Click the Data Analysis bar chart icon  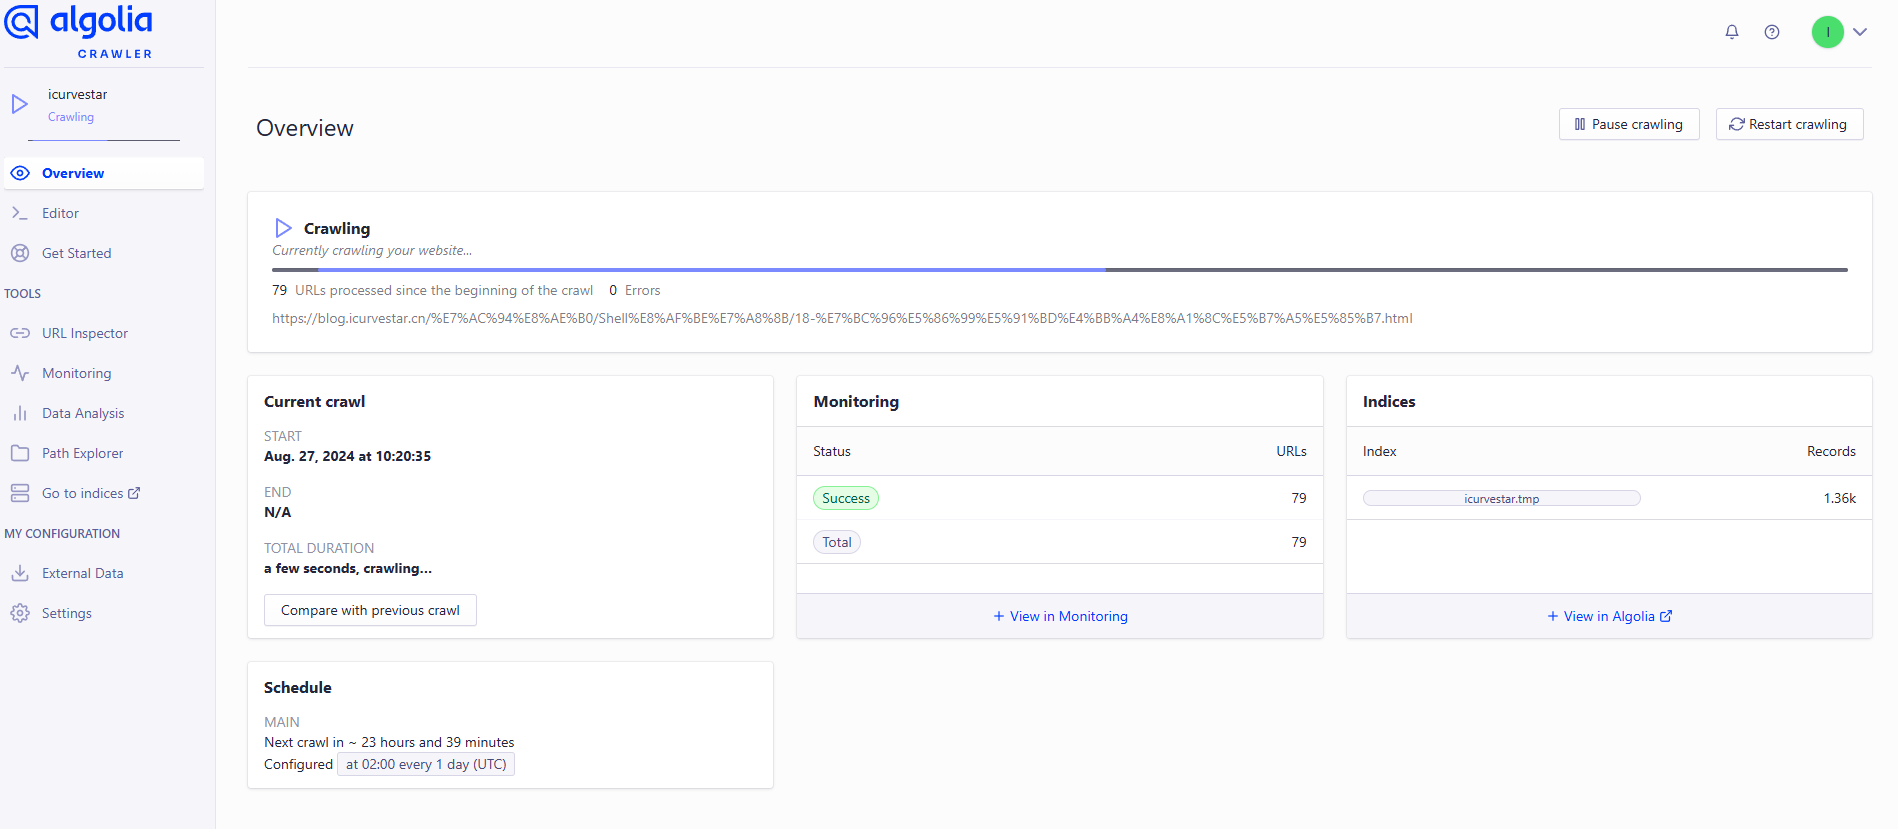pyautogui.click(x=20, y=413)
